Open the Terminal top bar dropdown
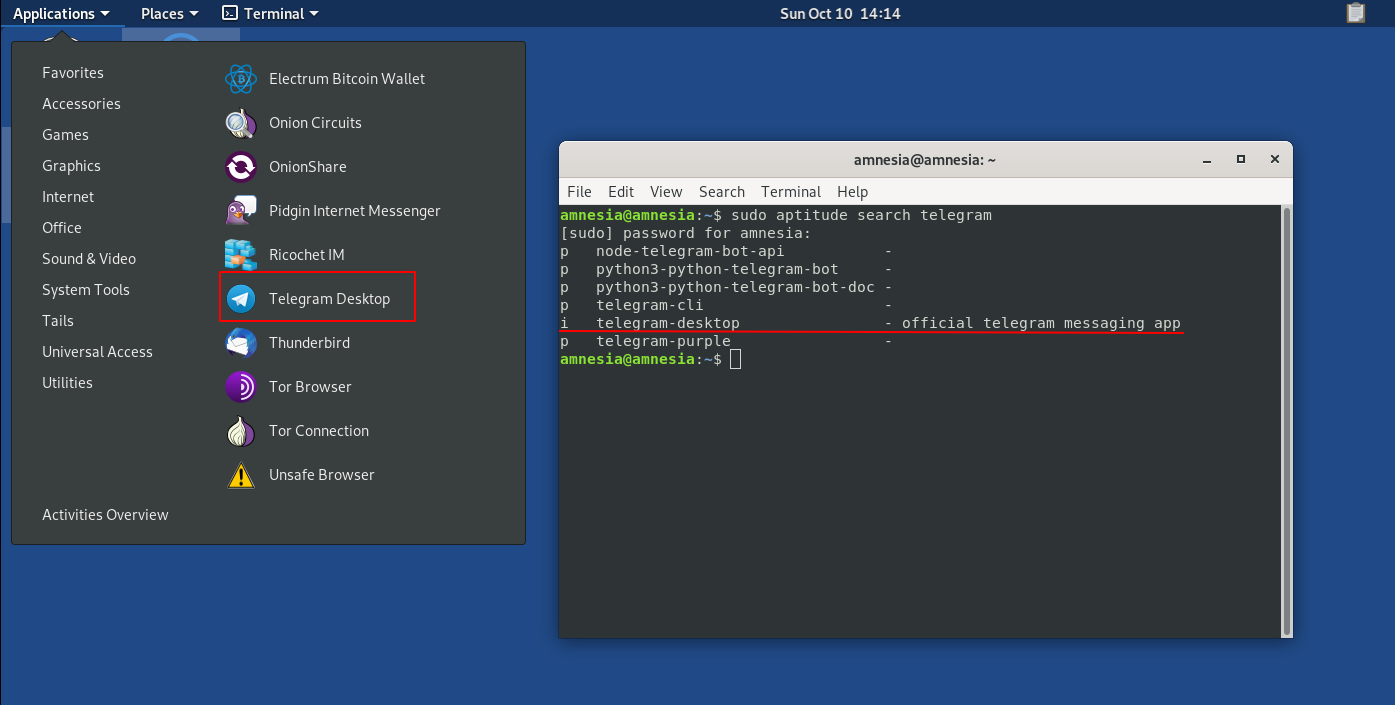1395x705 pixels. click(x=270, y=14)
